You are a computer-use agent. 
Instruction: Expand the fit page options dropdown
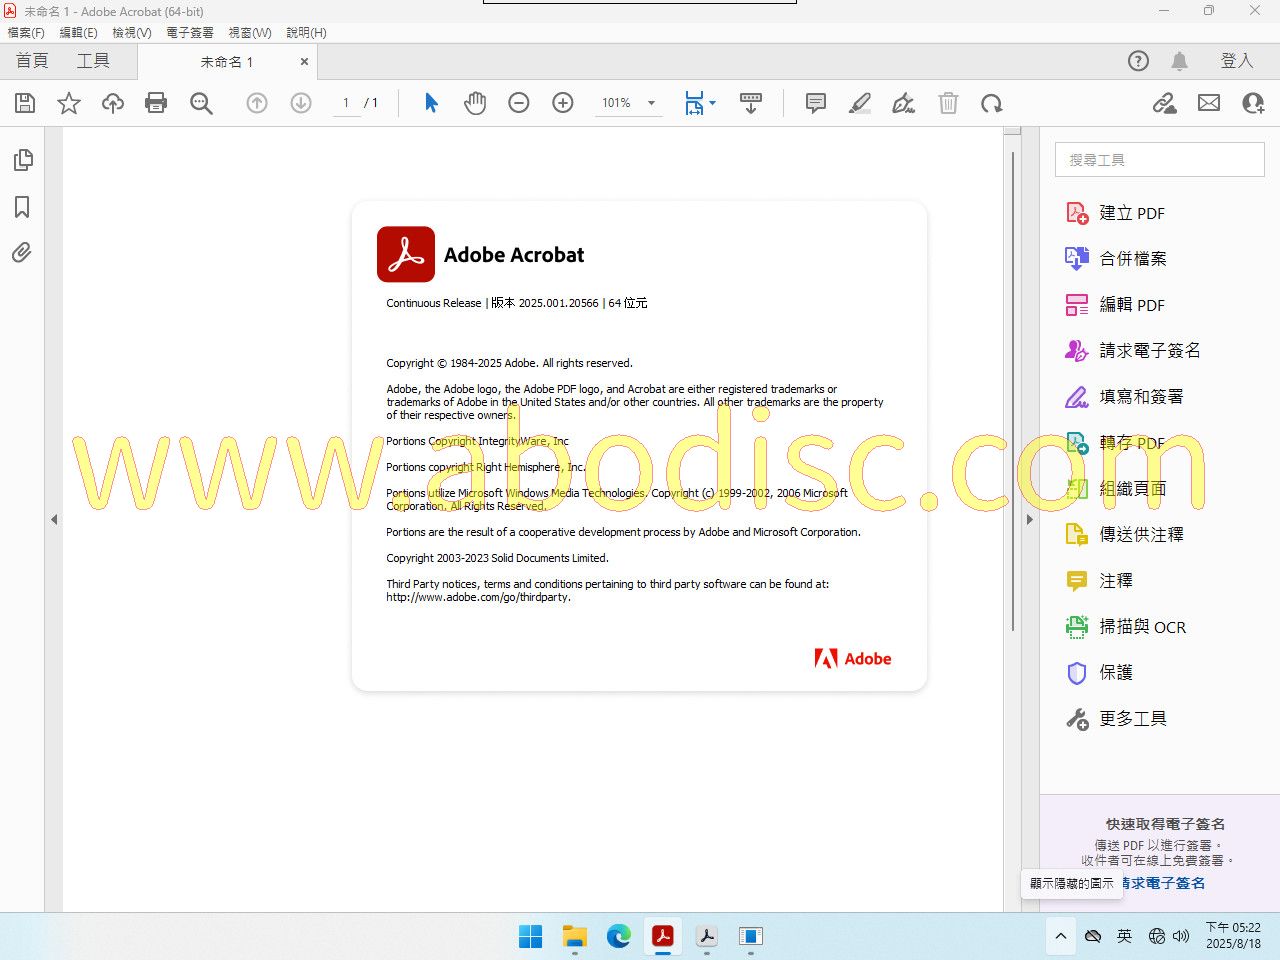click(x=712, y=103)
